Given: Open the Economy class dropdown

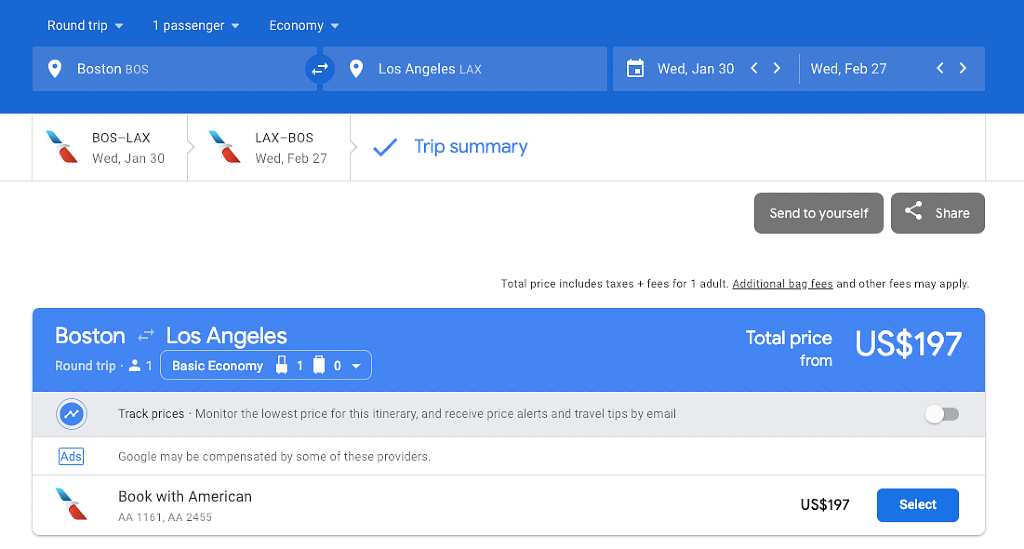Looking at the screenshot, I should point(304,25).
